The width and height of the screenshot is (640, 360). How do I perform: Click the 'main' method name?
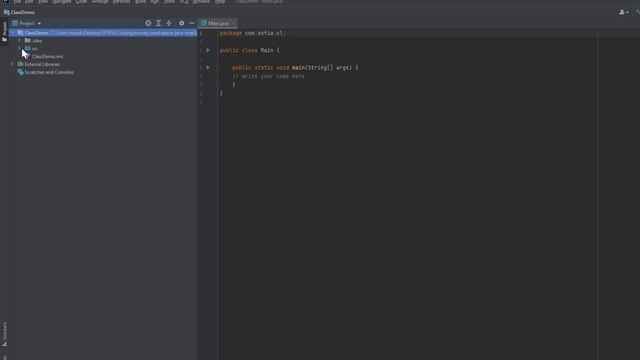tap(298, 67)
